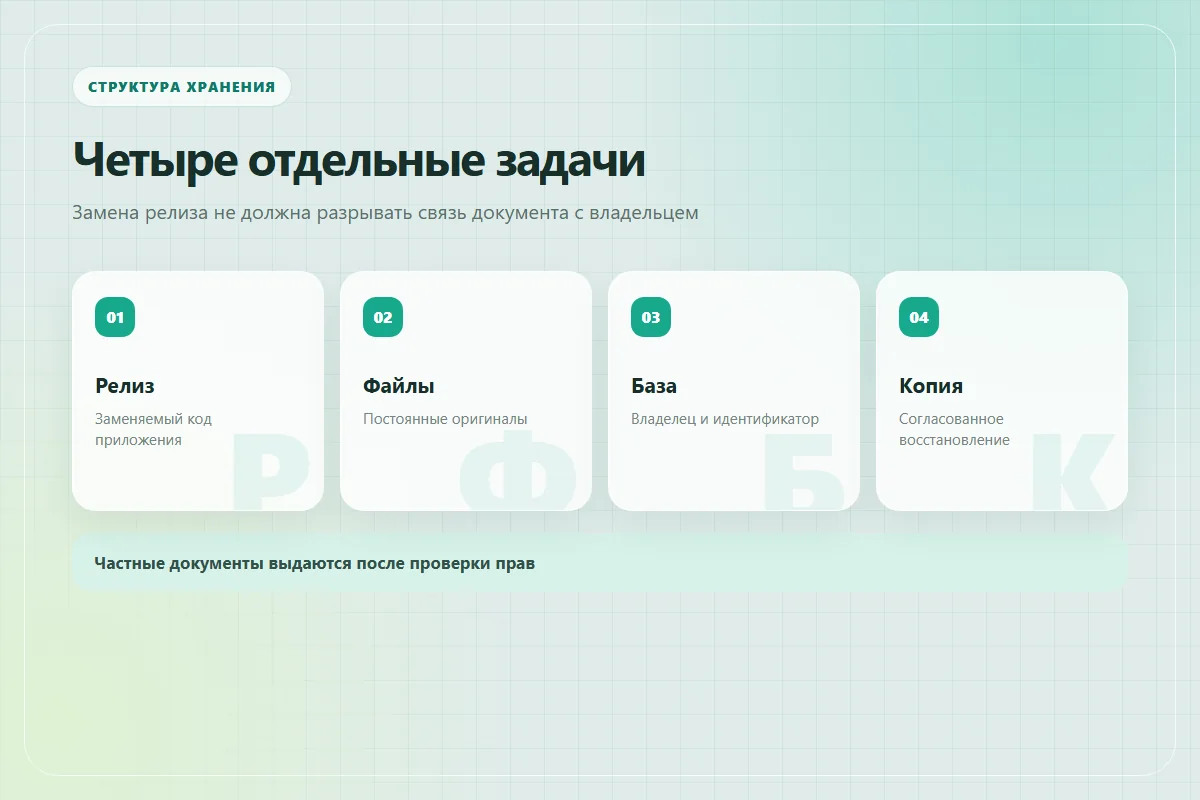Click the 04 number badge
Screen dimensions: 1200x800
919,317
